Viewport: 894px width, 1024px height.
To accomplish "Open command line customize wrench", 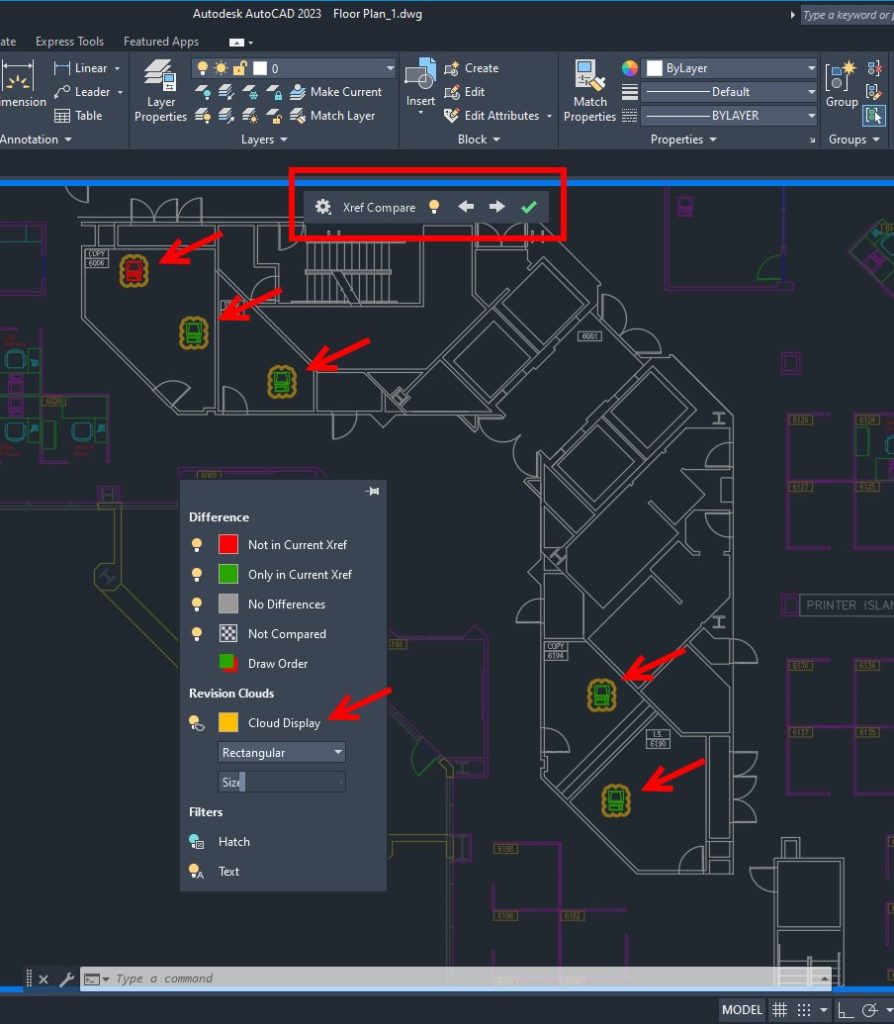I will coord(67,979).
